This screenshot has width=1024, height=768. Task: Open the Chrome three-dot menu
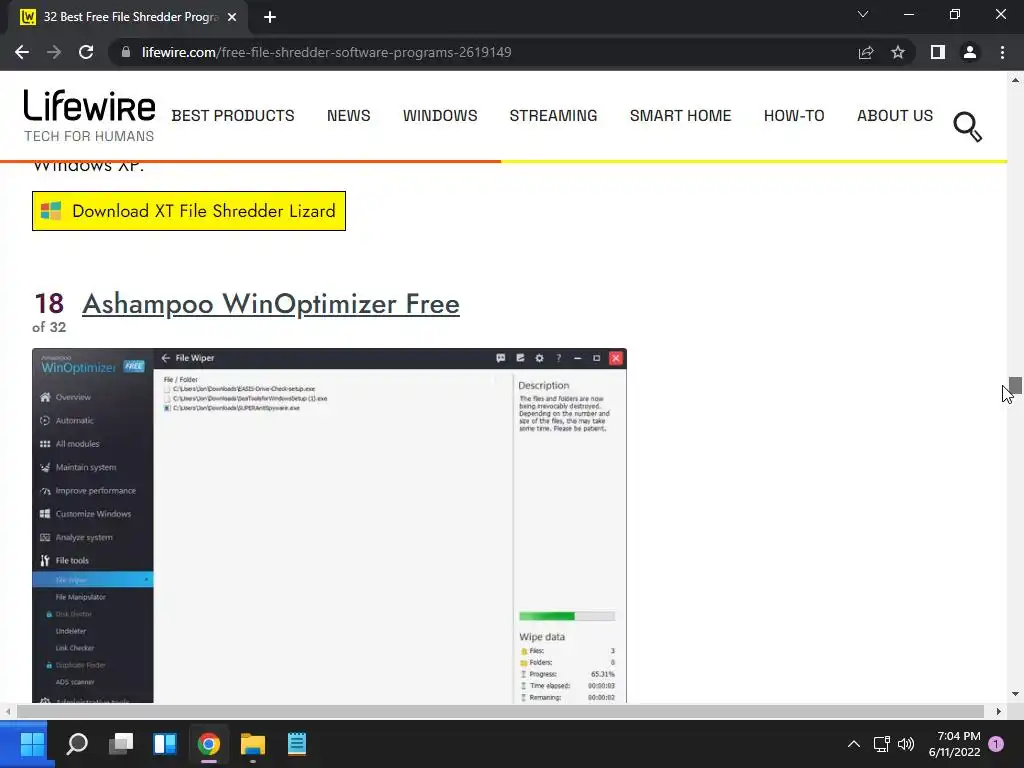pos(1002,52)
